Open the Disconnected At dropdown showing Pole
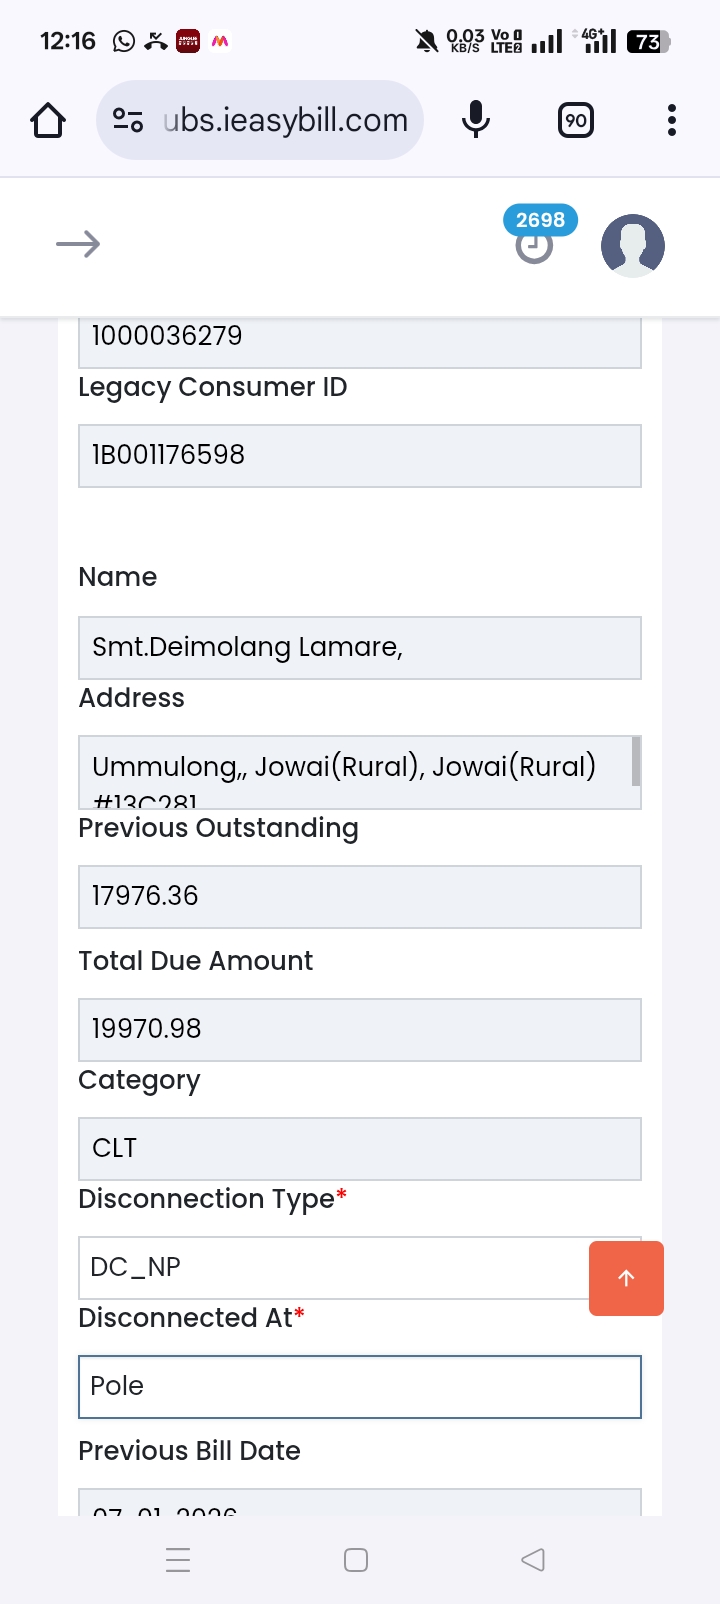 click(360, 1386)
